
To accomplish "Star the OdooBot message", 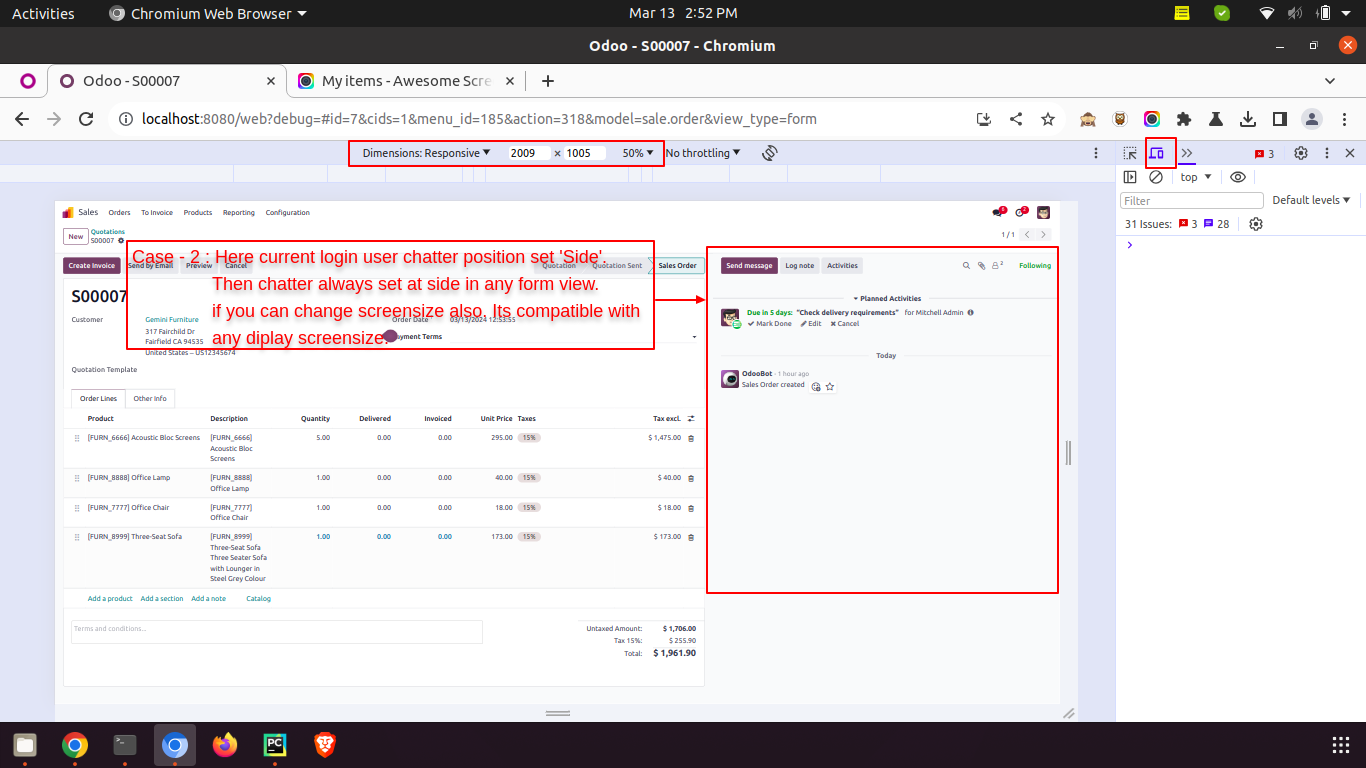I will 830,386.
